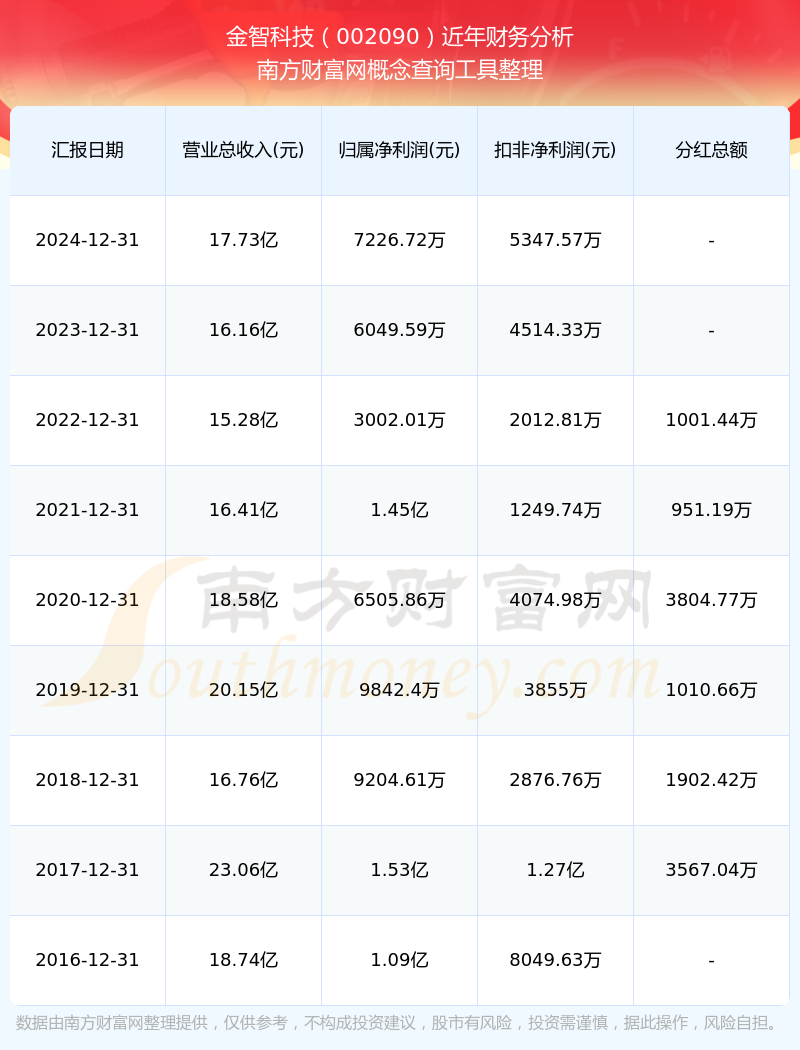Select the 6505.86万 net profit cell
This screenshot has height=1050, width=800.
coord(400,600)
